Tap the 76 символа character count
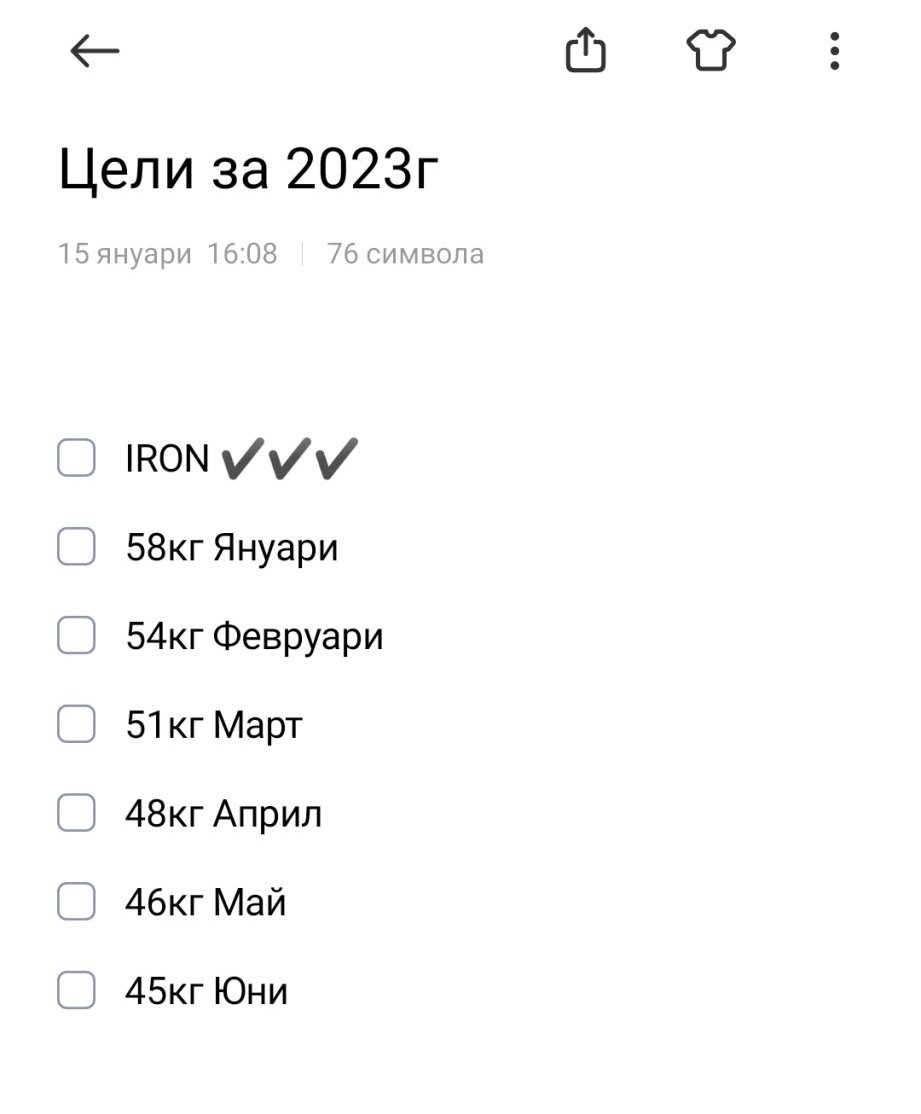The width and height of the screenshot is (921, 1114). coord(405,254)
